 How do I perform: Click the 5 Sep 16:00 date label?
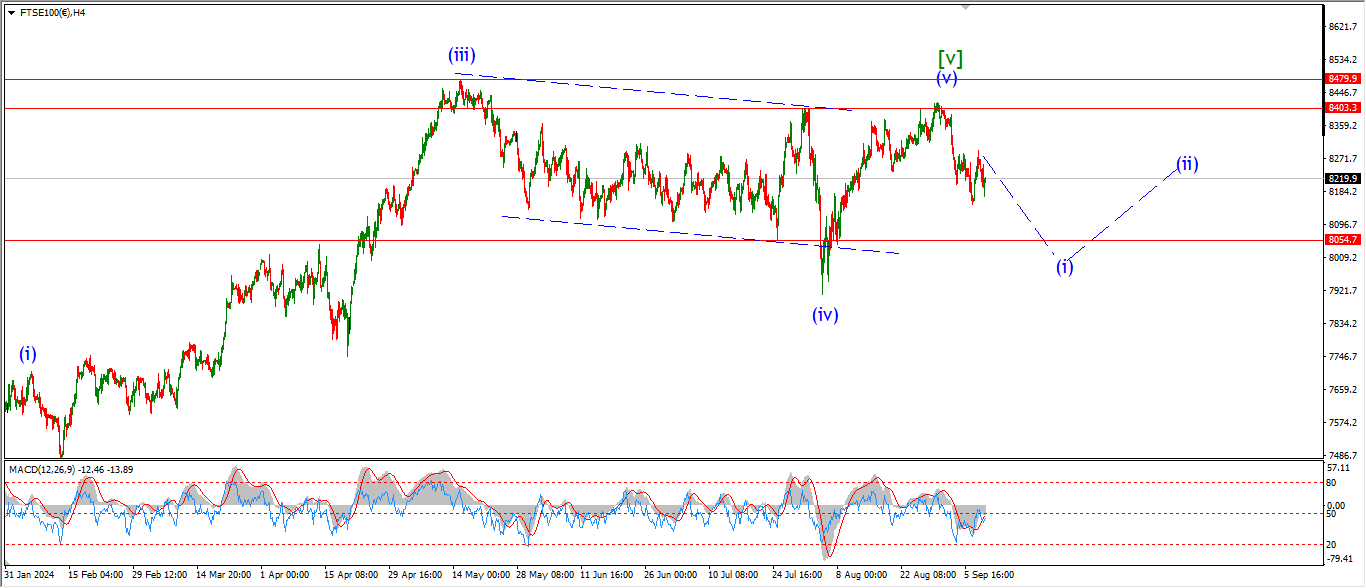click(987, 575)
